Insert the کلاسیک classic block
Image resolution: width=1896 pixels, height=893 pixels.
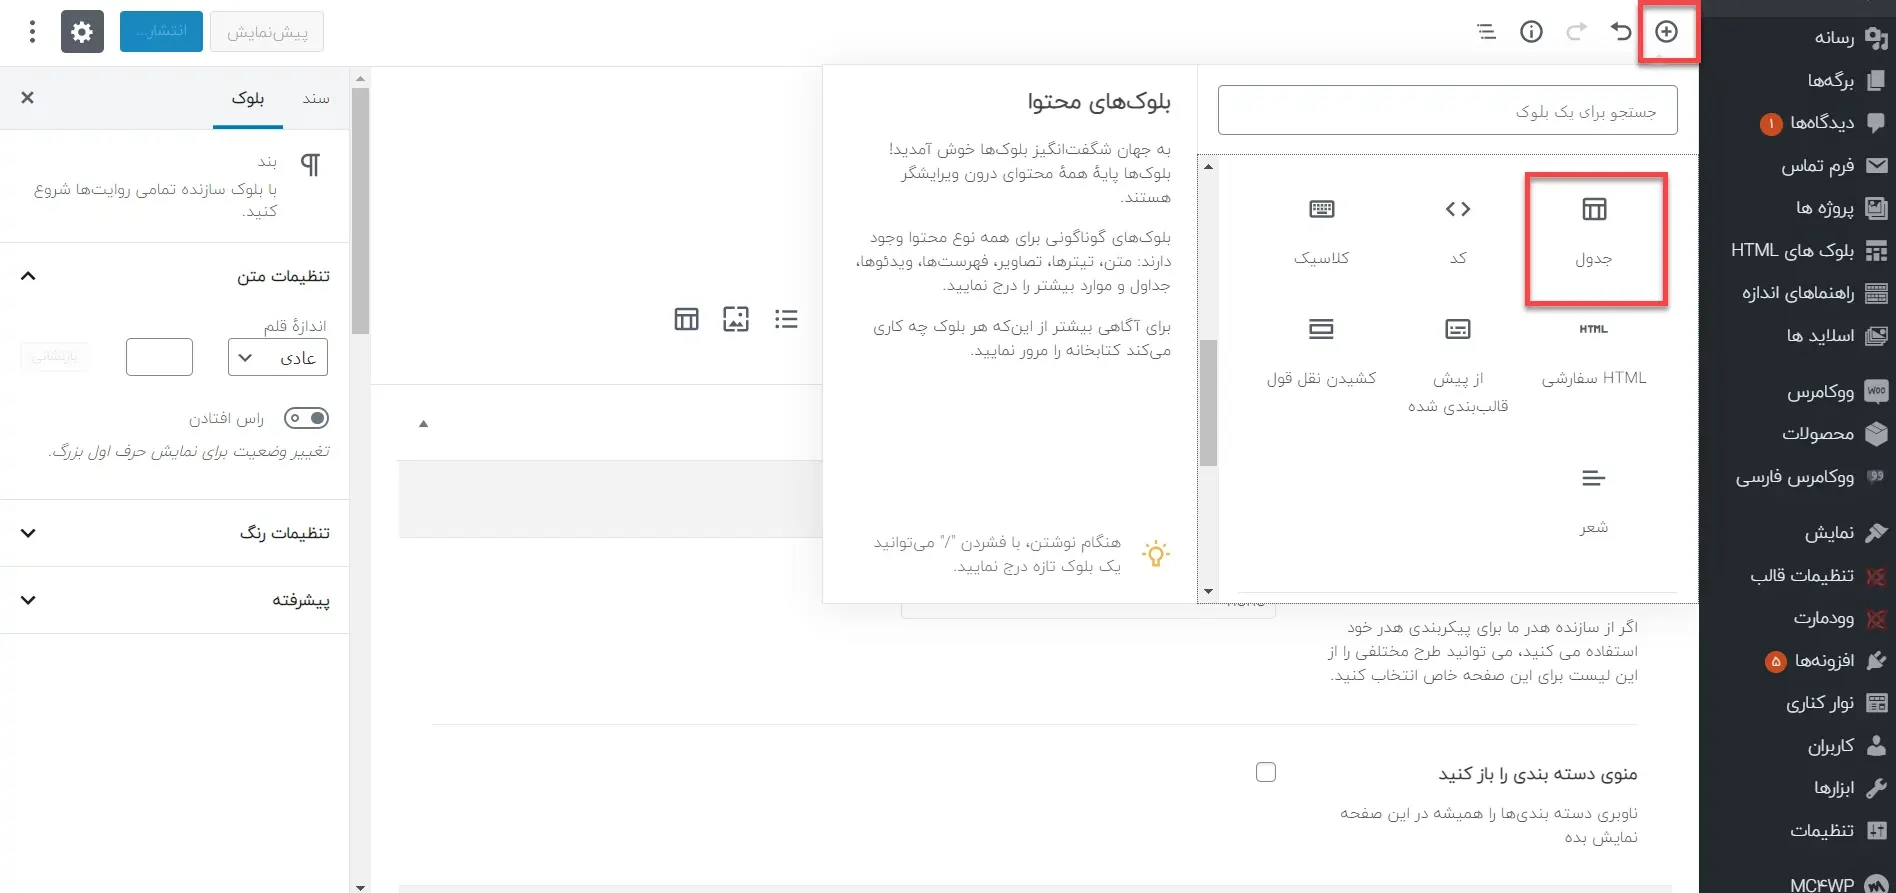click(x=1322, y=232)
